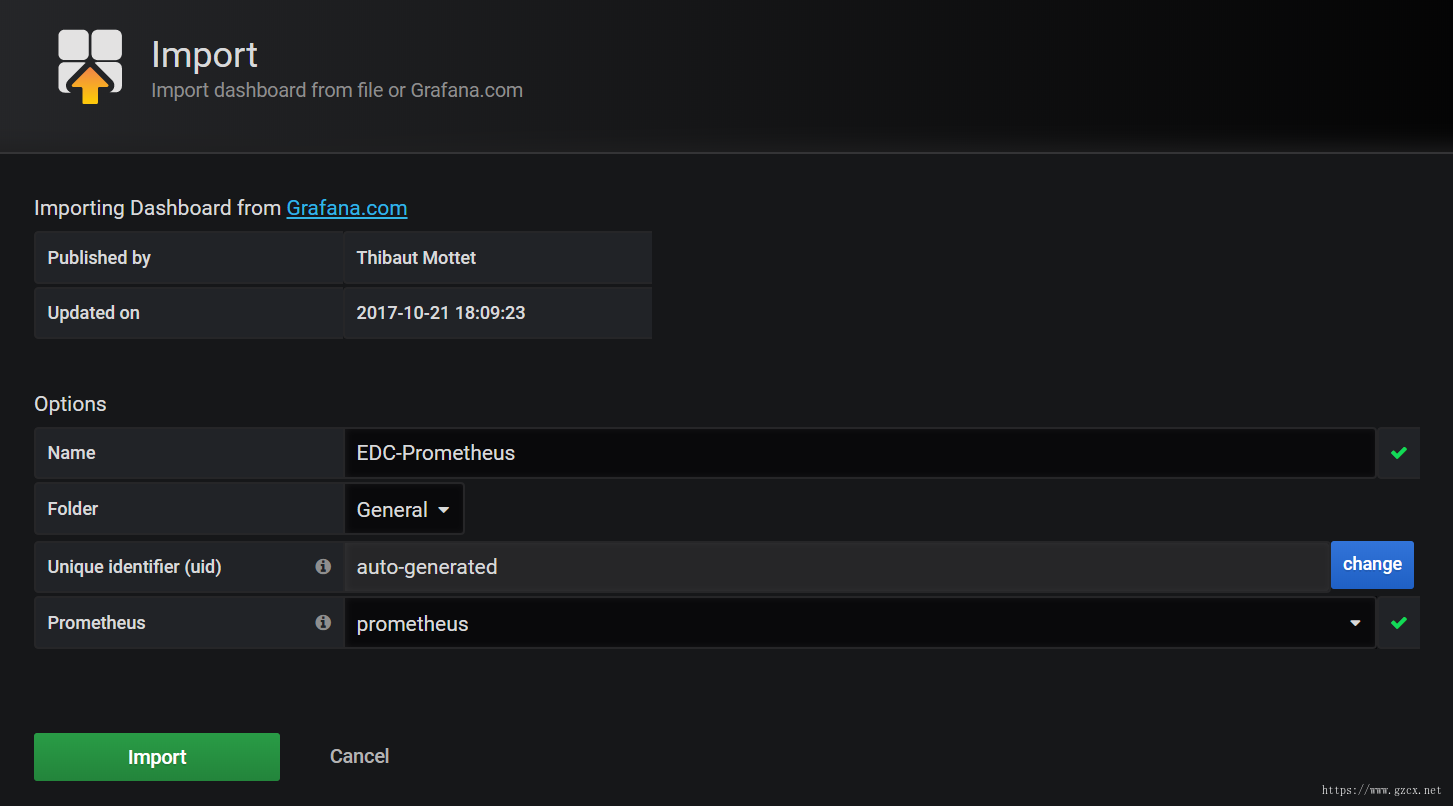Click the info icon beside Prometheus label
This screenshot has height=806, width=1453.
tap(323, 622)
